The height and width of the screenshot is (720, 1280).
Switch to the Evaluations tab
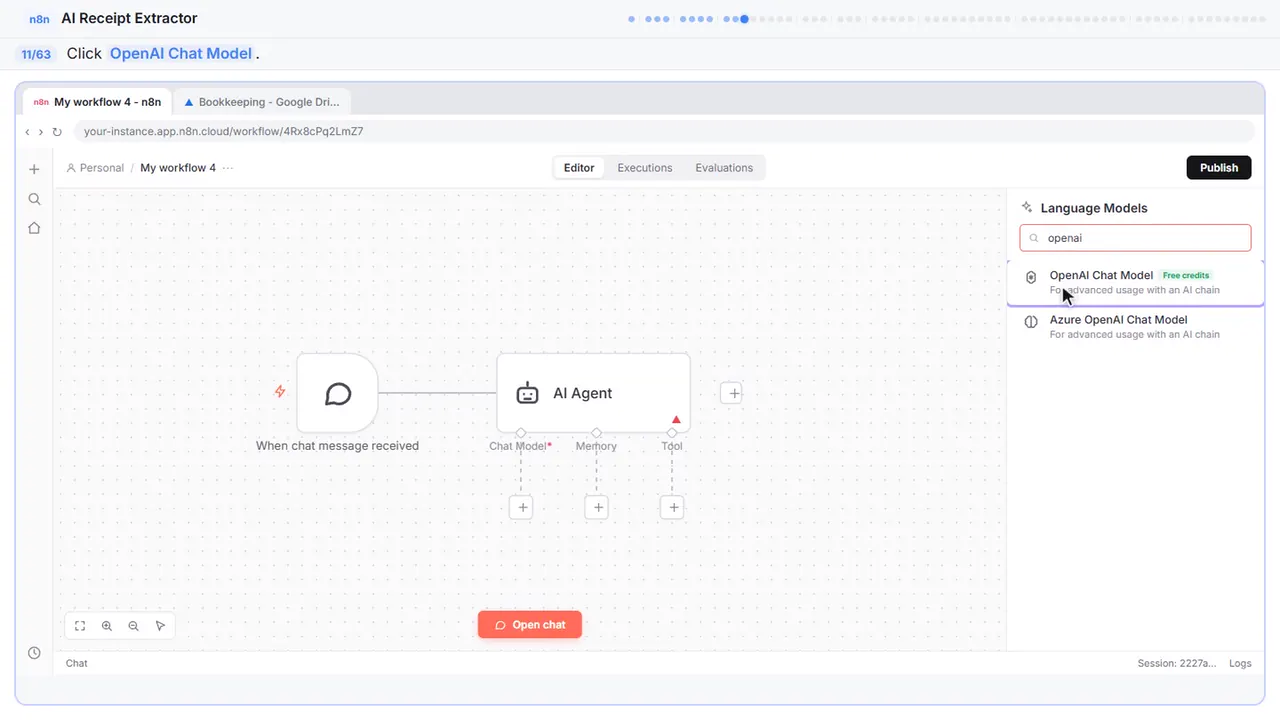[724, 168]
